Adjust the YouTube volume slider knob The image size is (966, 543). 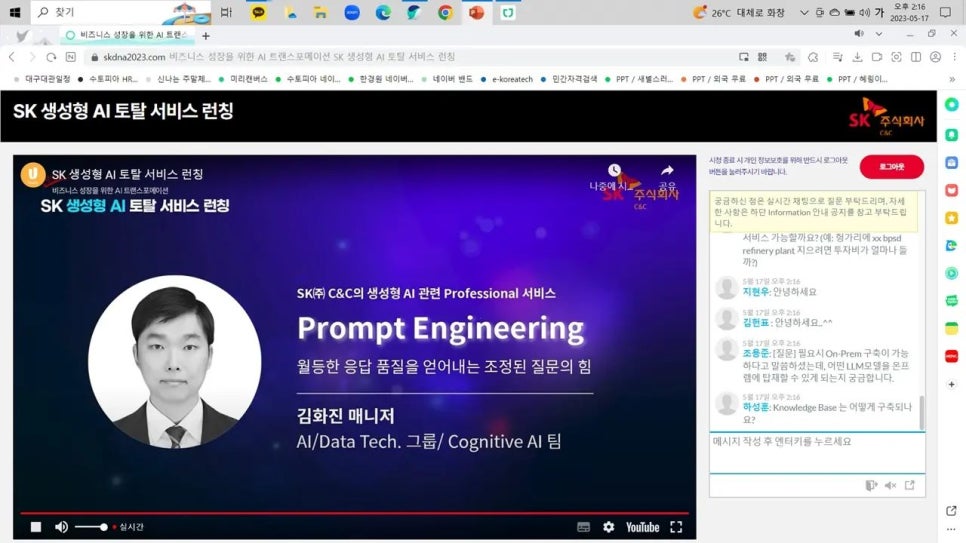(104, 527)
